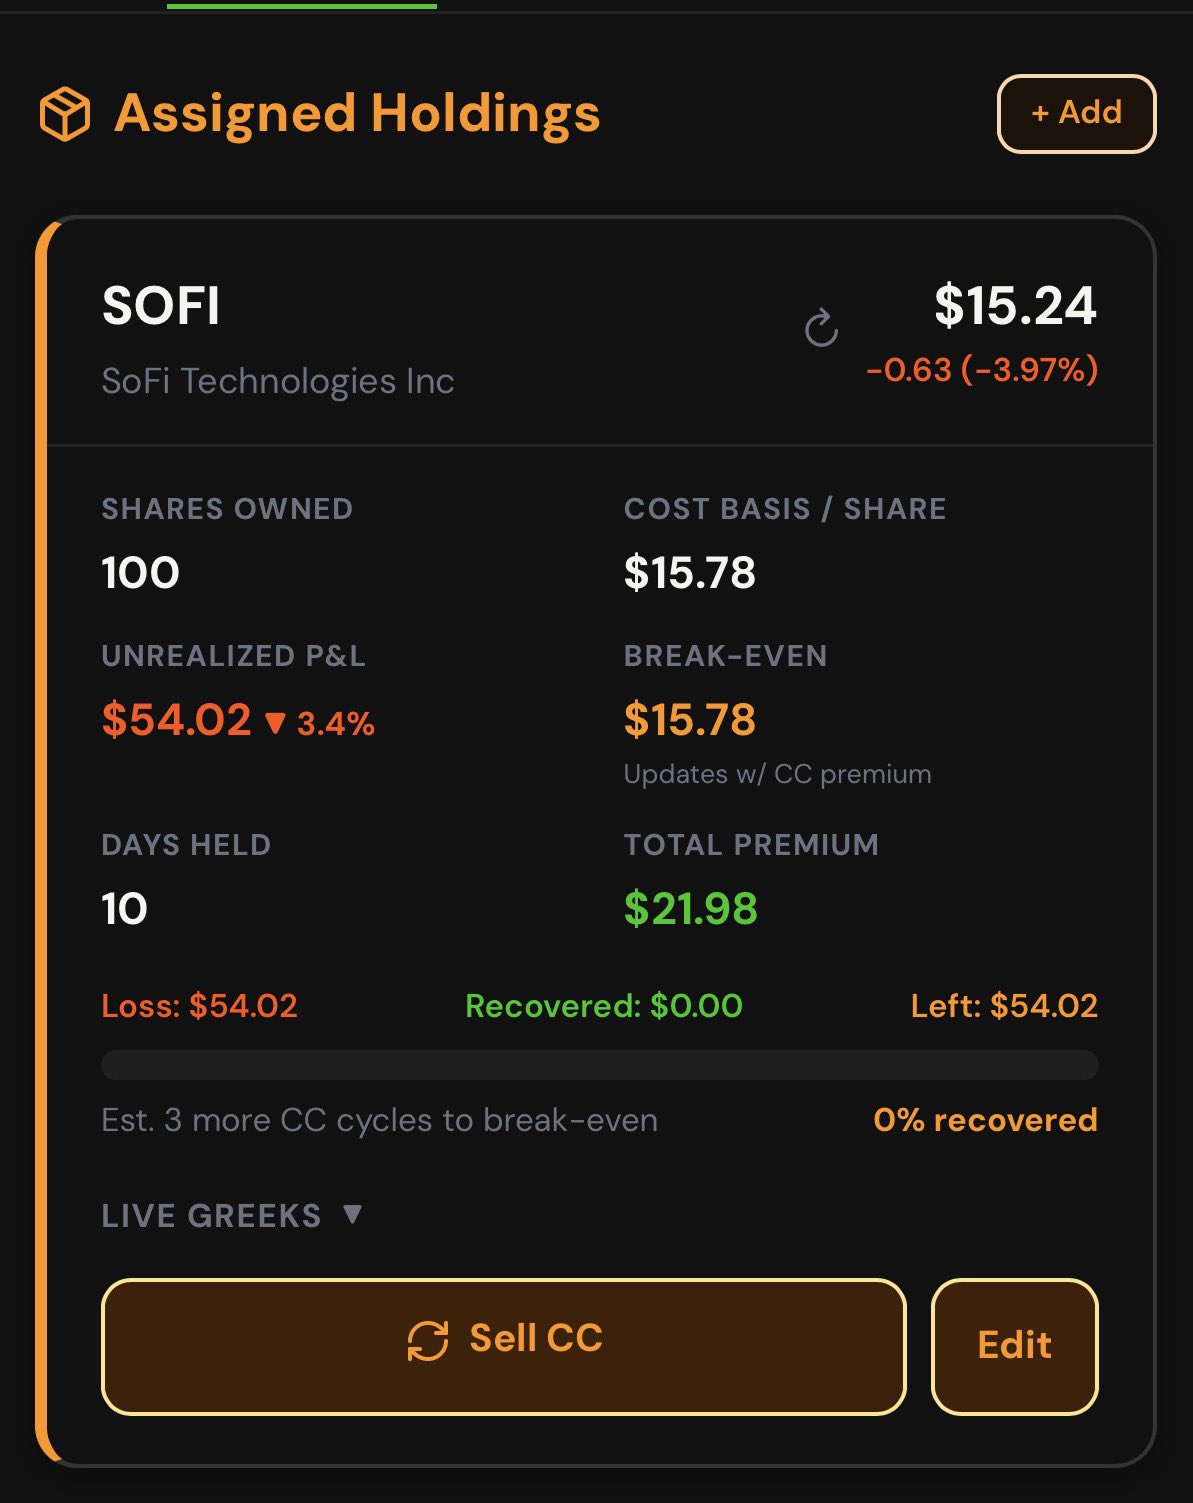
Task: Click the $15.24 current price
Action: click(x=1015, y=306)
